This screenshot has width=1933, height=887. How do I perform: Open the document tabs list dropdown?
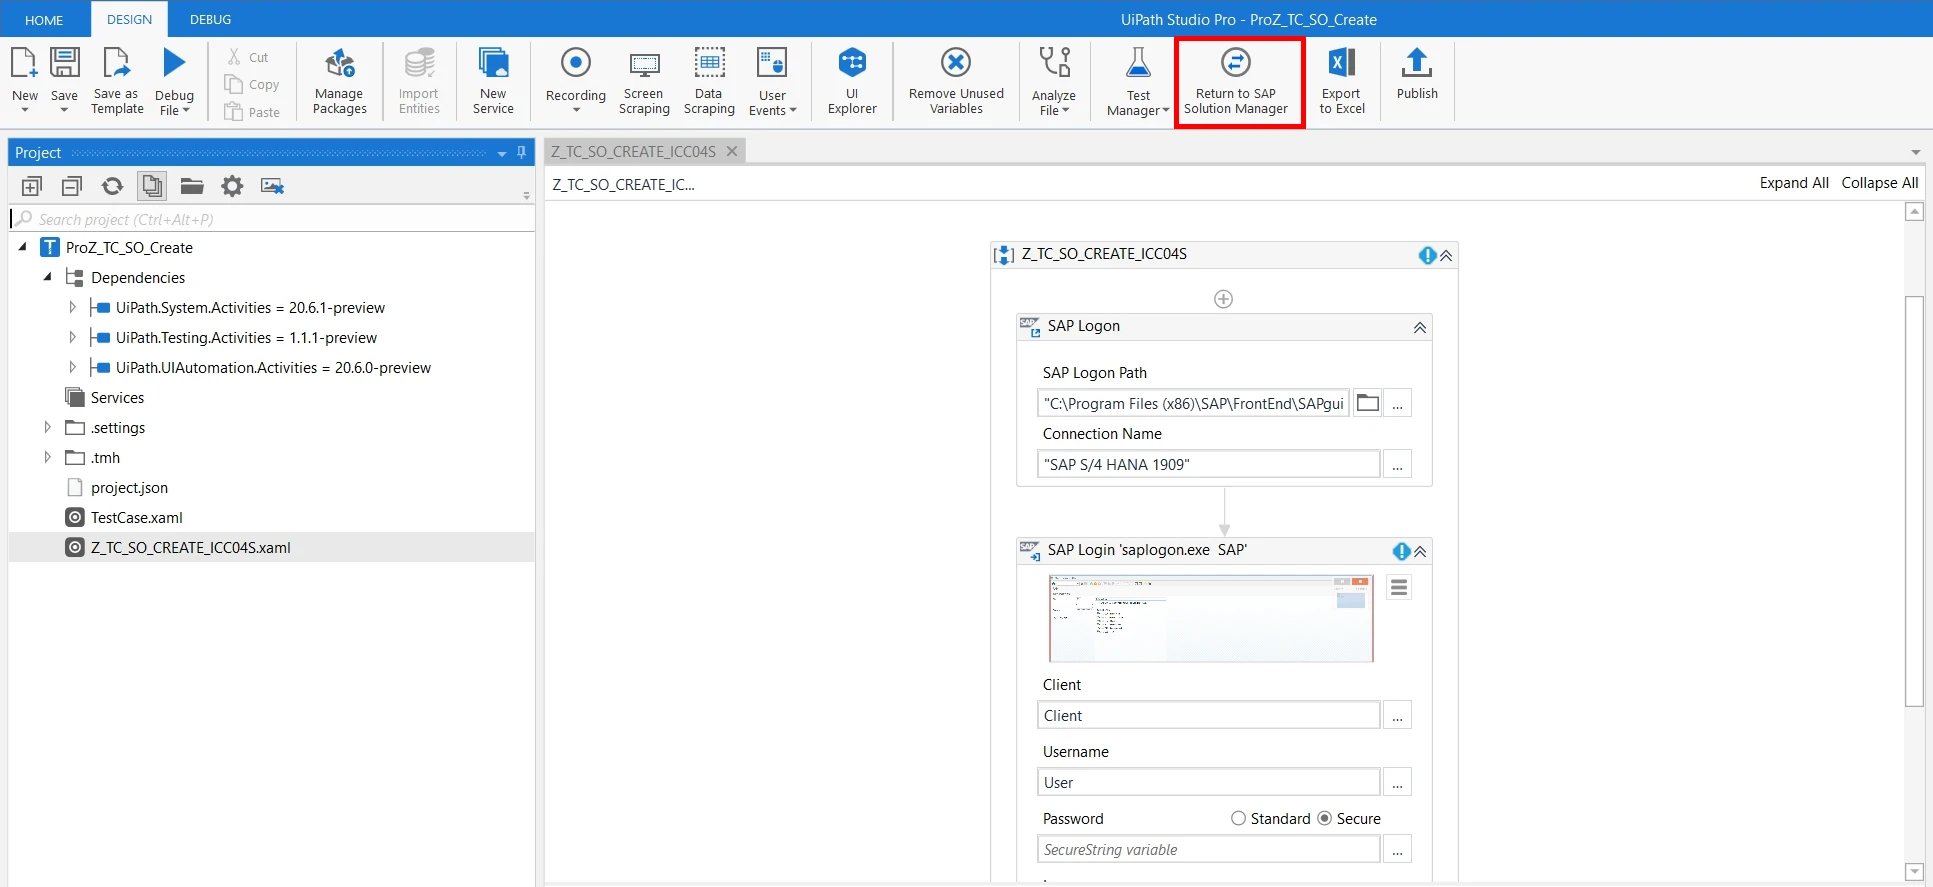click(1915, 153)
